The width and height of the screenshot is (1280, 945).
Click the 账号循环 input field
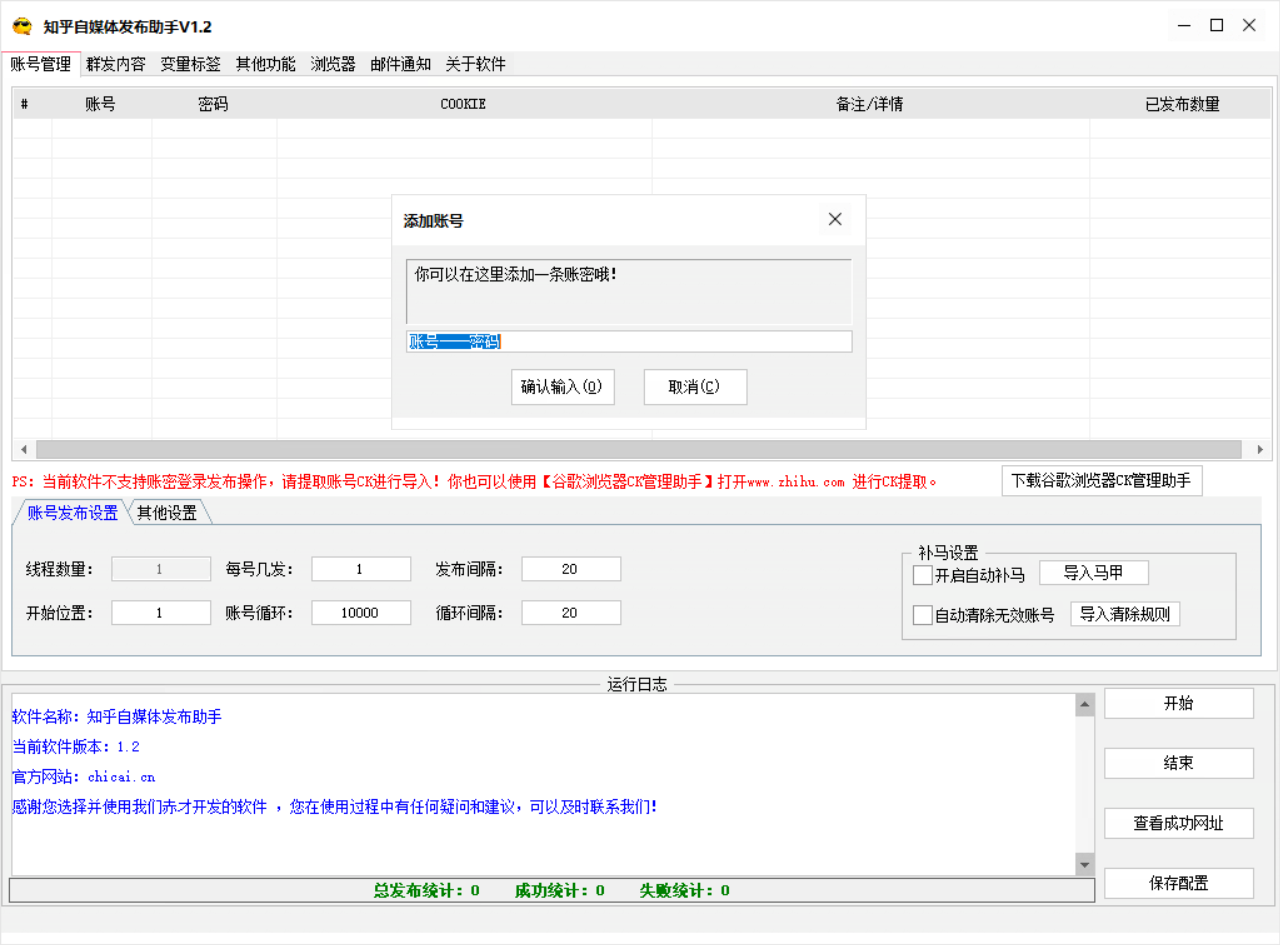[x=361, y=613]
